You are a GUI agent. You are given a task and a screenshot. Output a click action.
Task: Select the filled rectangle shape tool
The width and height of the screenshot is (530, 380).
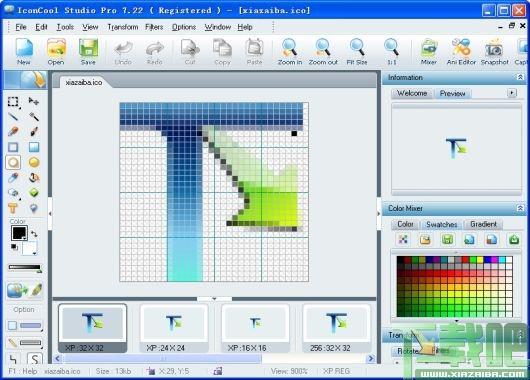point(34,147)
